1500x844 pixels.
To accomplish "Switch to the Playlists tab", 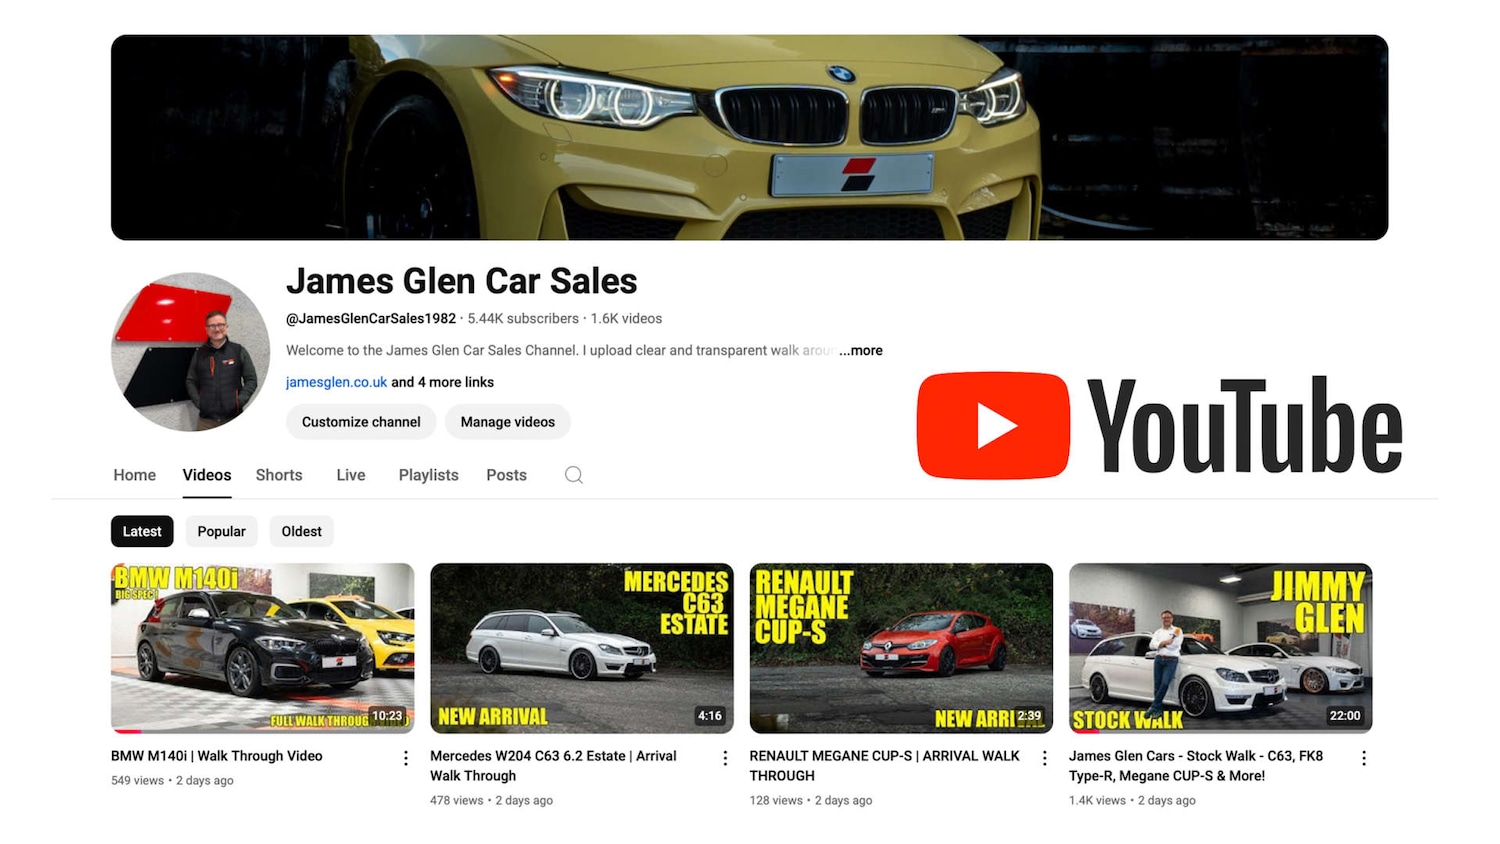I will pyautogui.click(x=428, y=475).
